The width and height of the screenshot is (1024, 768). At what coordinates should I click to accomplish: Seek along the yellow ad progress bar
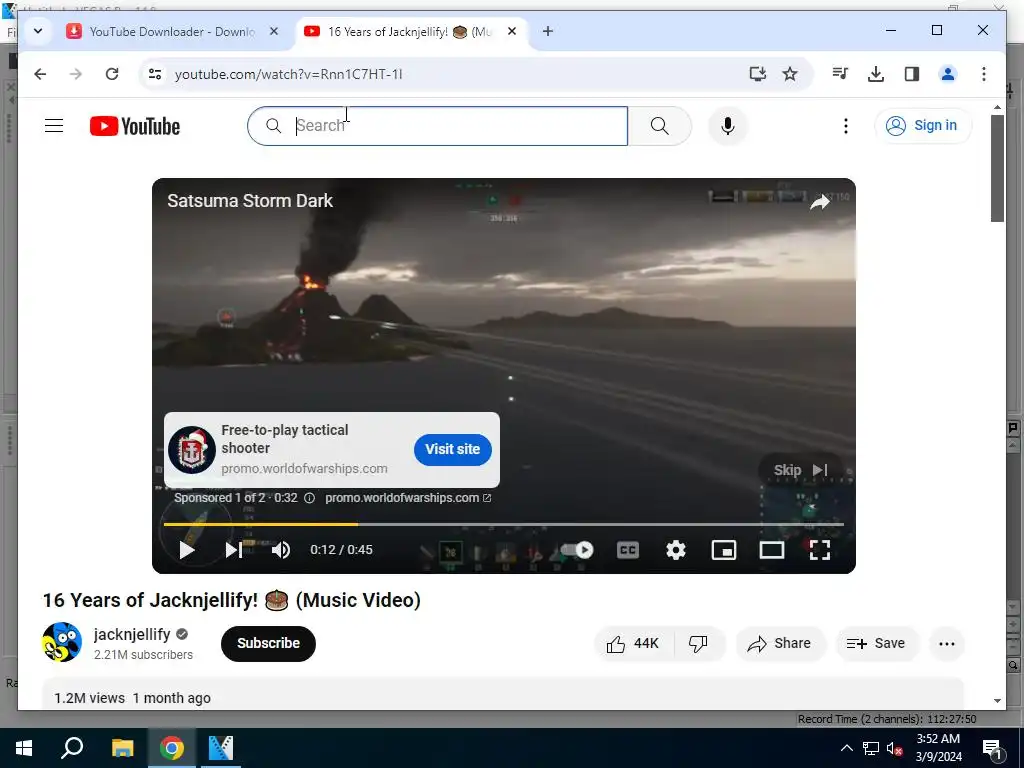[504, 524]
